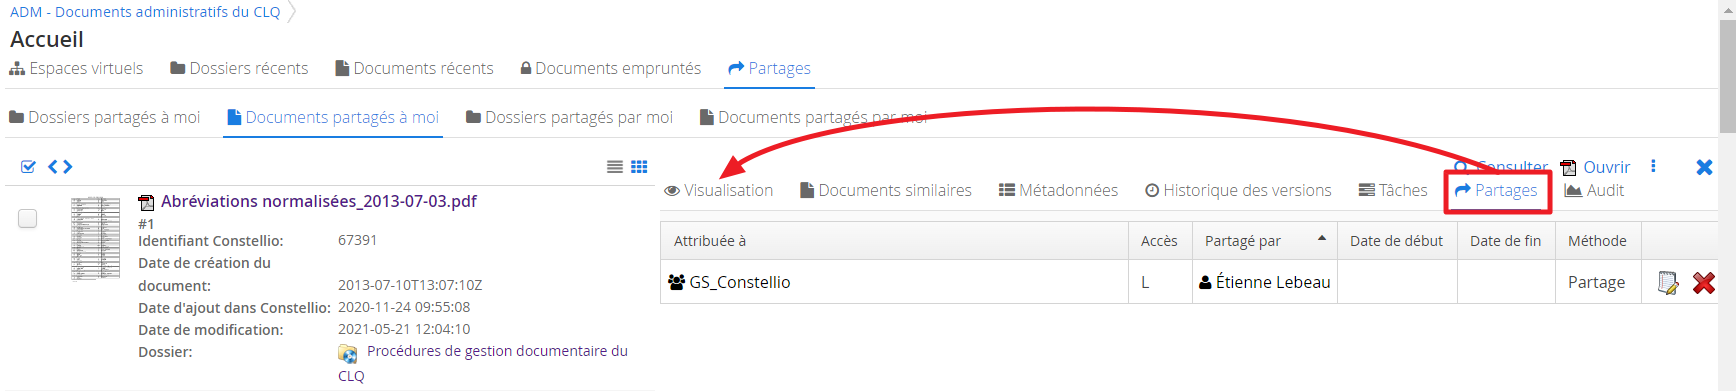Click the vertical scrollbar at right edge
Screen dimensions: 1736x391
tap(1727, 195)
